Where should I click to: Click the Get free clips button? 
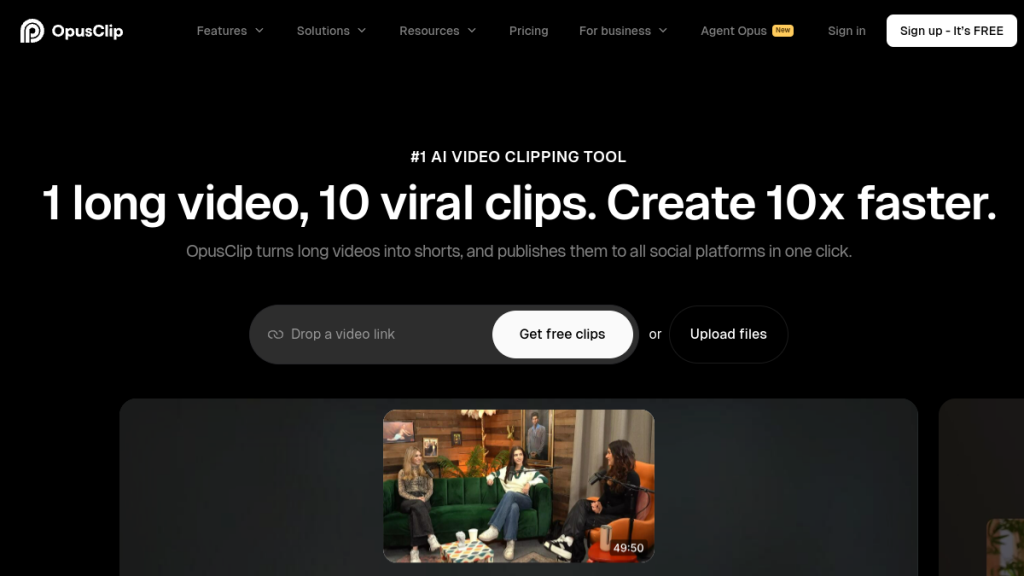pos(562,334)
